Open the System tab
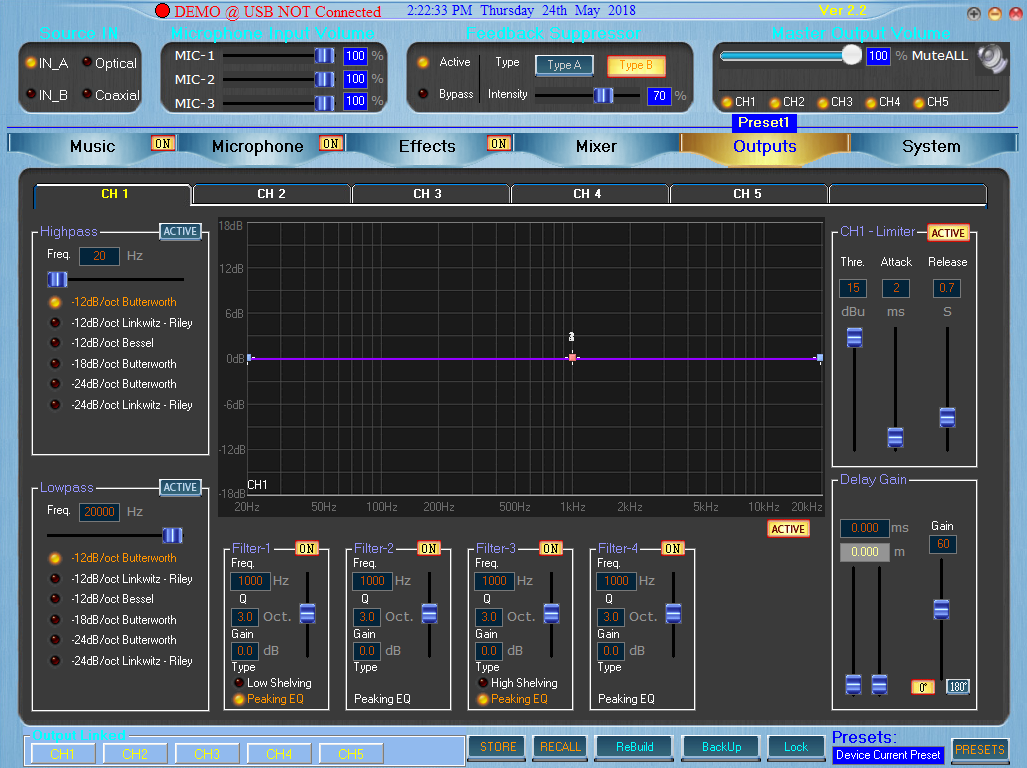This screenshot has height=768, width=1027. point(931,146)
